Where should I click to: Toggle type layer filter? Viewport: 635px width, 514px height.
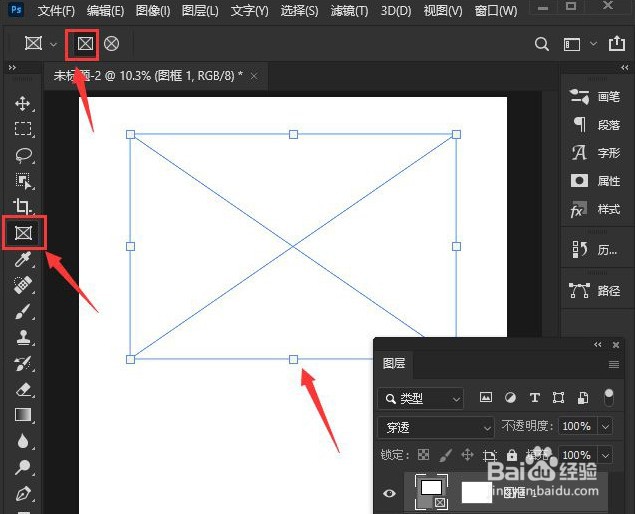pyautogui.click(x=535, y=398)
